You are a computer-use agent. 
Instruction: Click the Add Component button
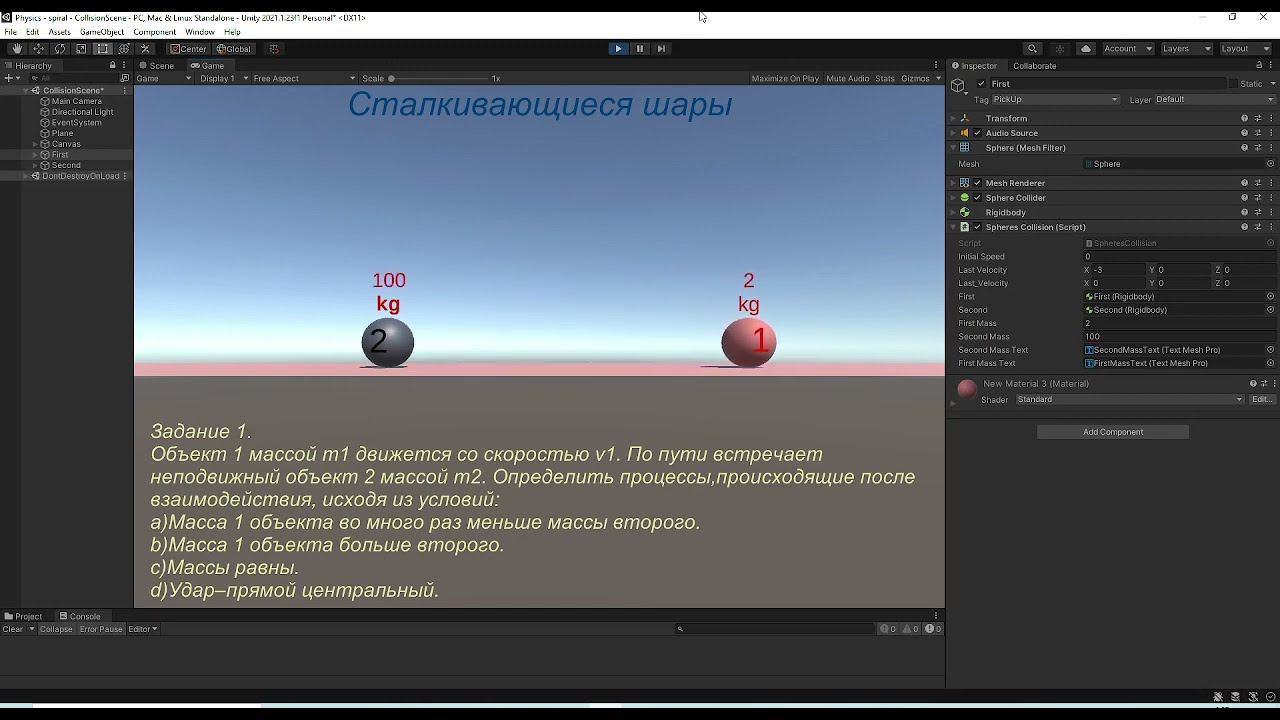point(1113,432)
